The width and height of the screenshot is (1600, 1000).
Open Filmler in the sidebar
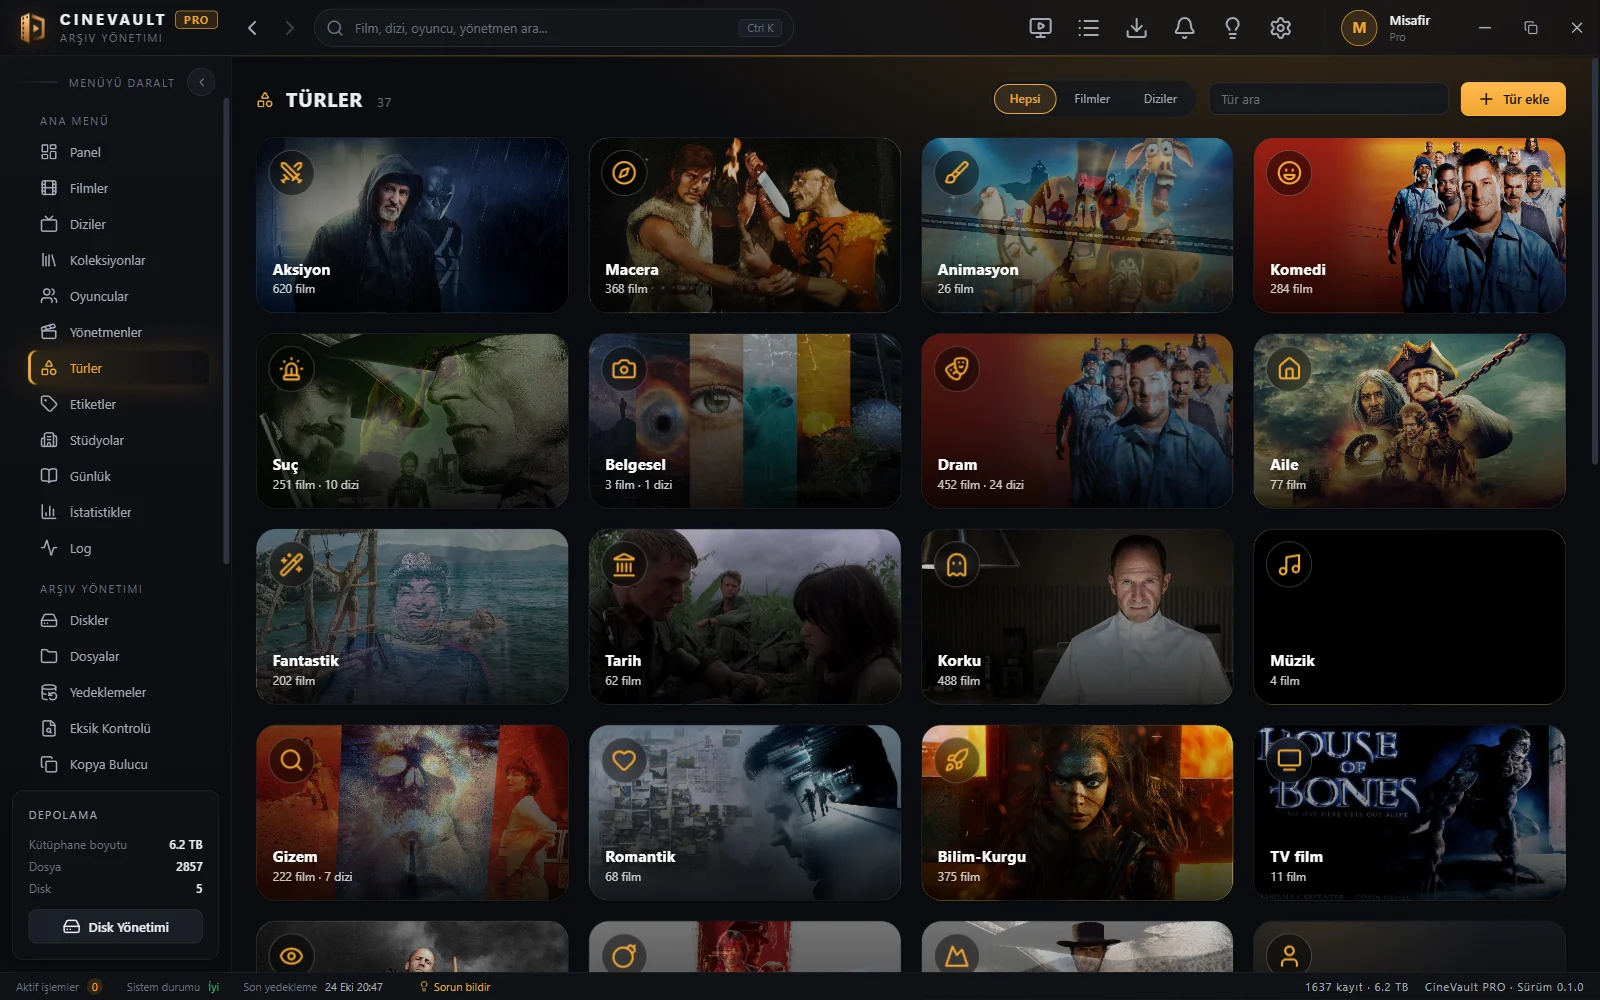(x=119, y=188)
